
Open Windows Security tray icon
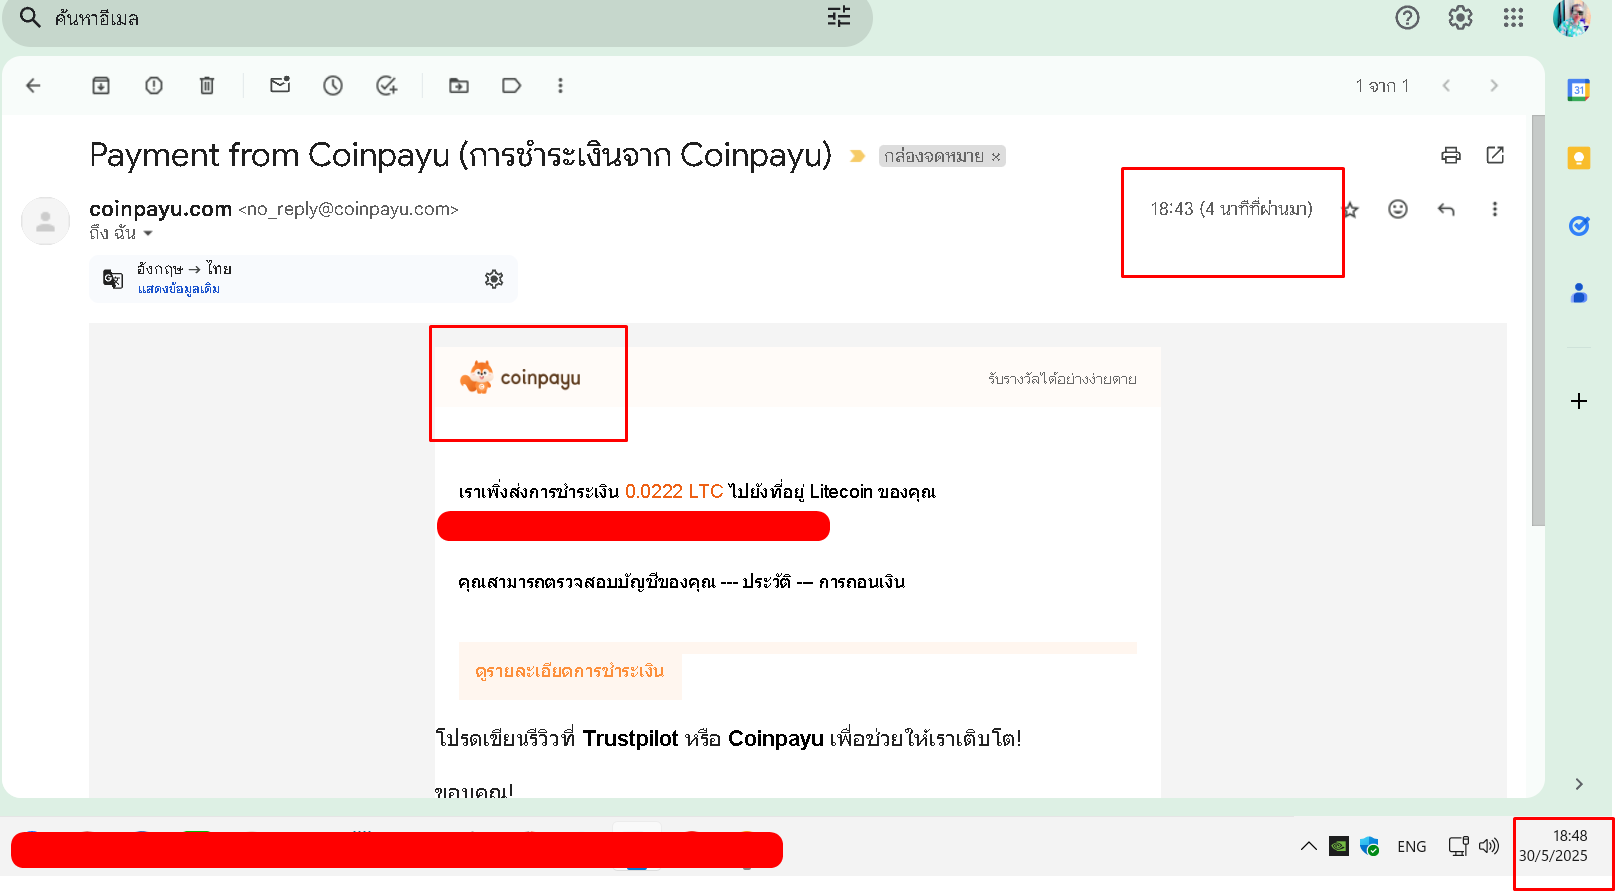click(x=1370, y=846)
